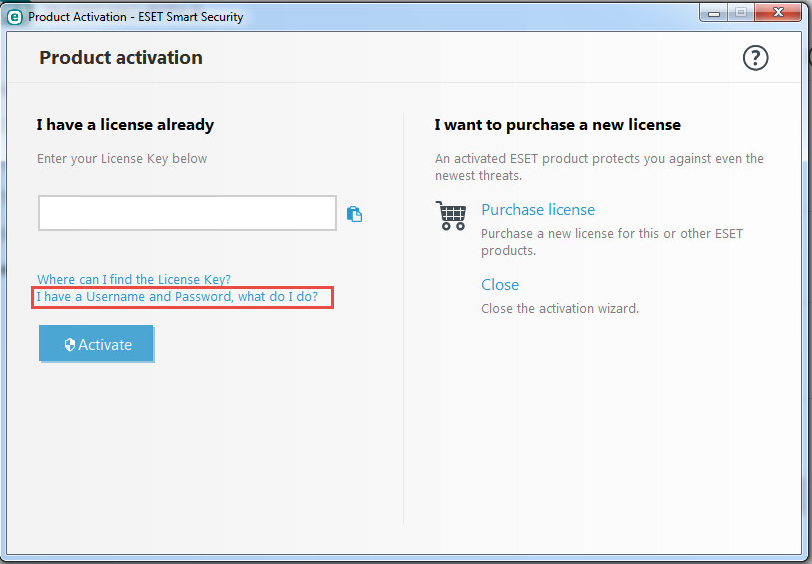
Task: Click "I want to purchase a new license" heading
Action: (557, 125)
